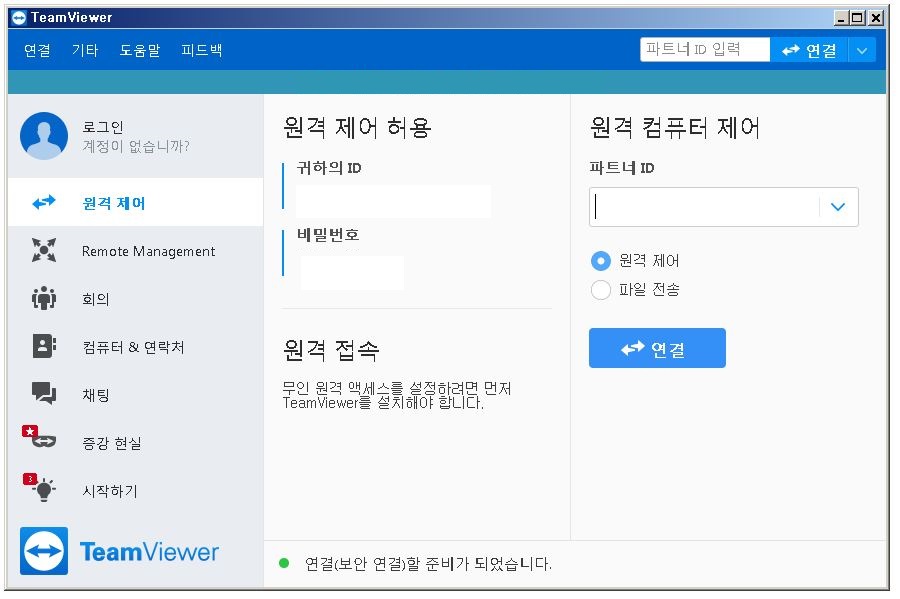Open dropdown arrow next to top 연결 button
The height and width of the screenshot is (599, 900).
point(862,50)
